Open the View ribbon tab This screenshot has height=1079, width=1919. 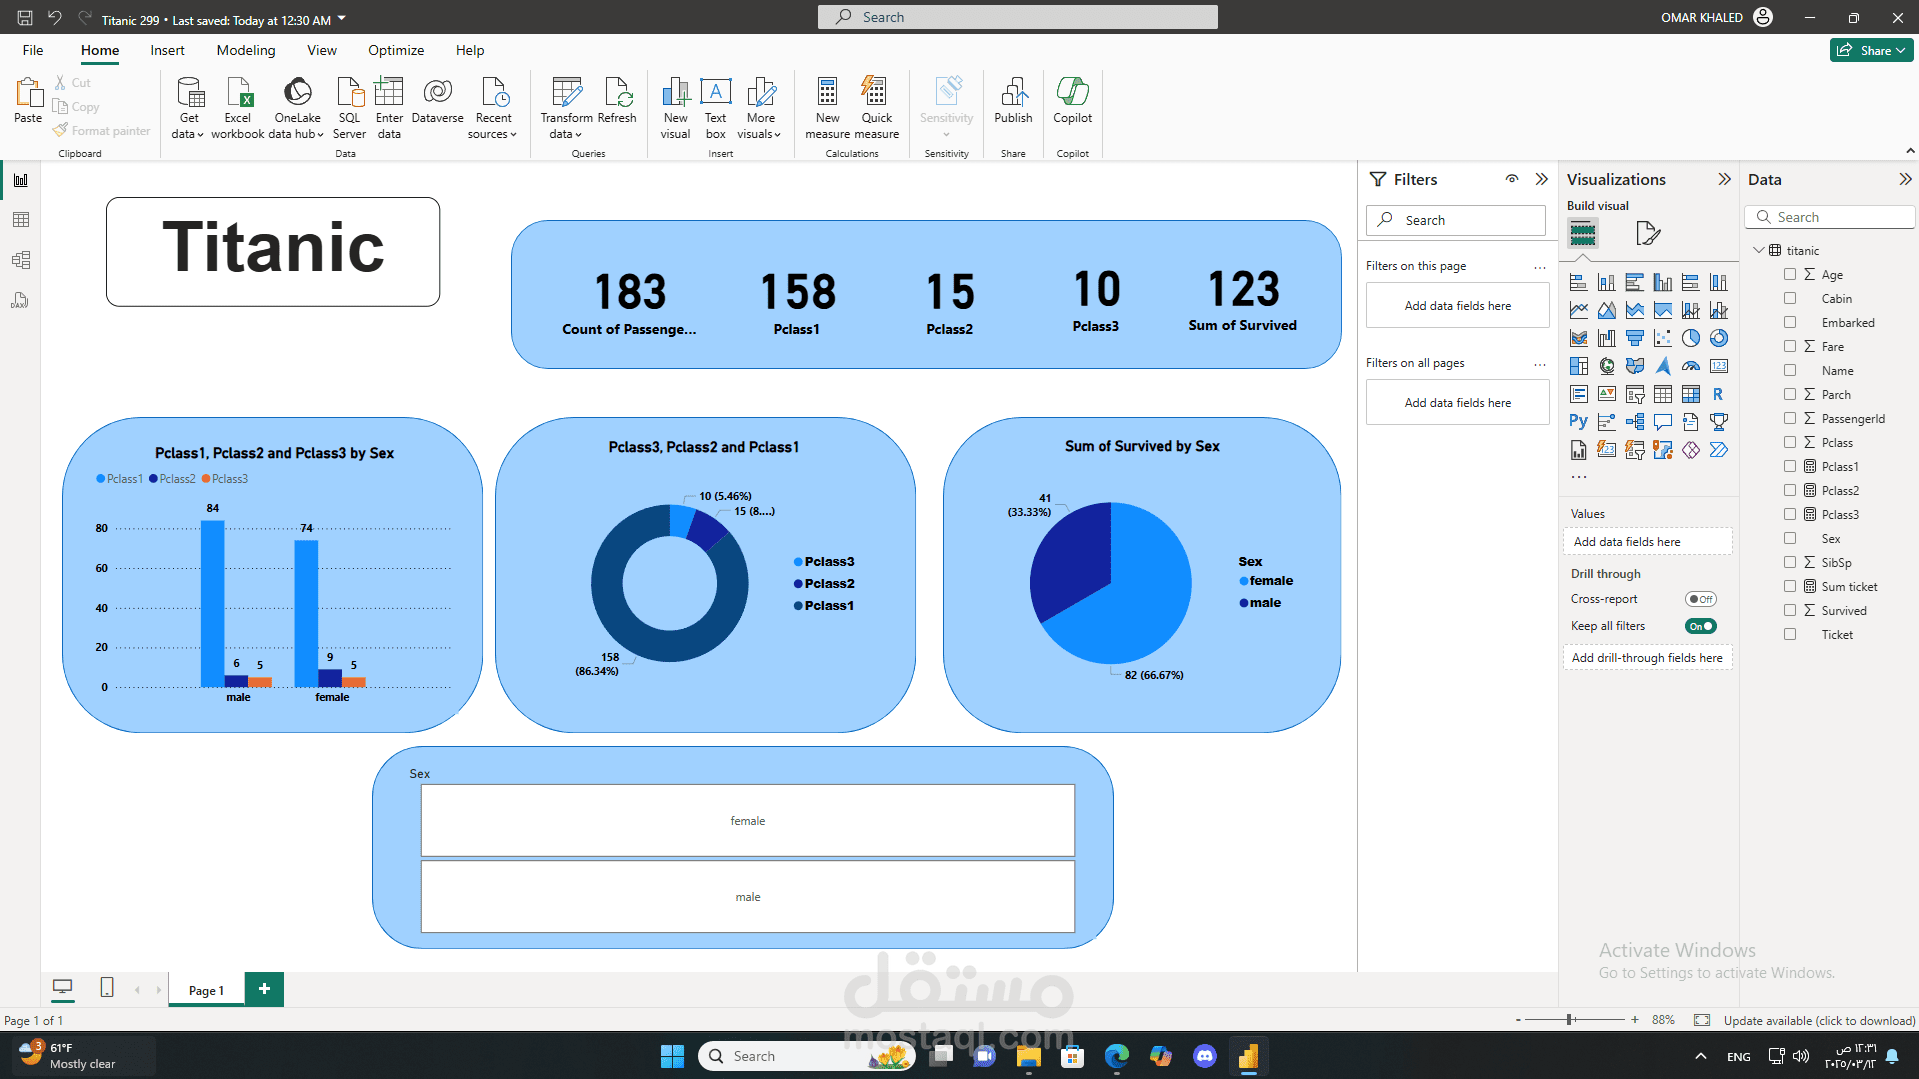321,50
